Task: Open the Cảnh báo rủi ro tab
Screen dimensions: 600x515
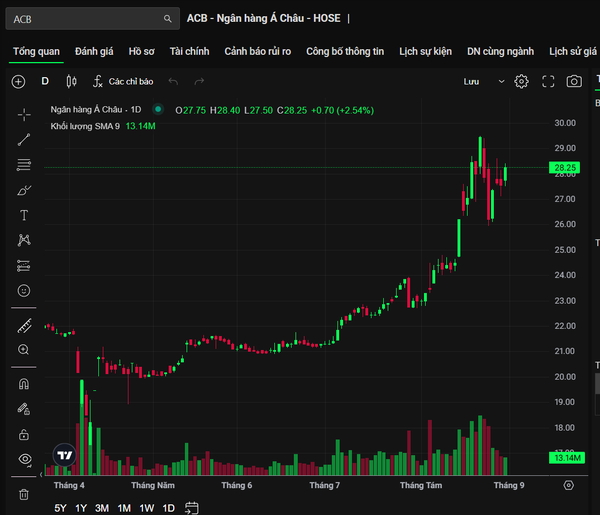Action: 258,51
